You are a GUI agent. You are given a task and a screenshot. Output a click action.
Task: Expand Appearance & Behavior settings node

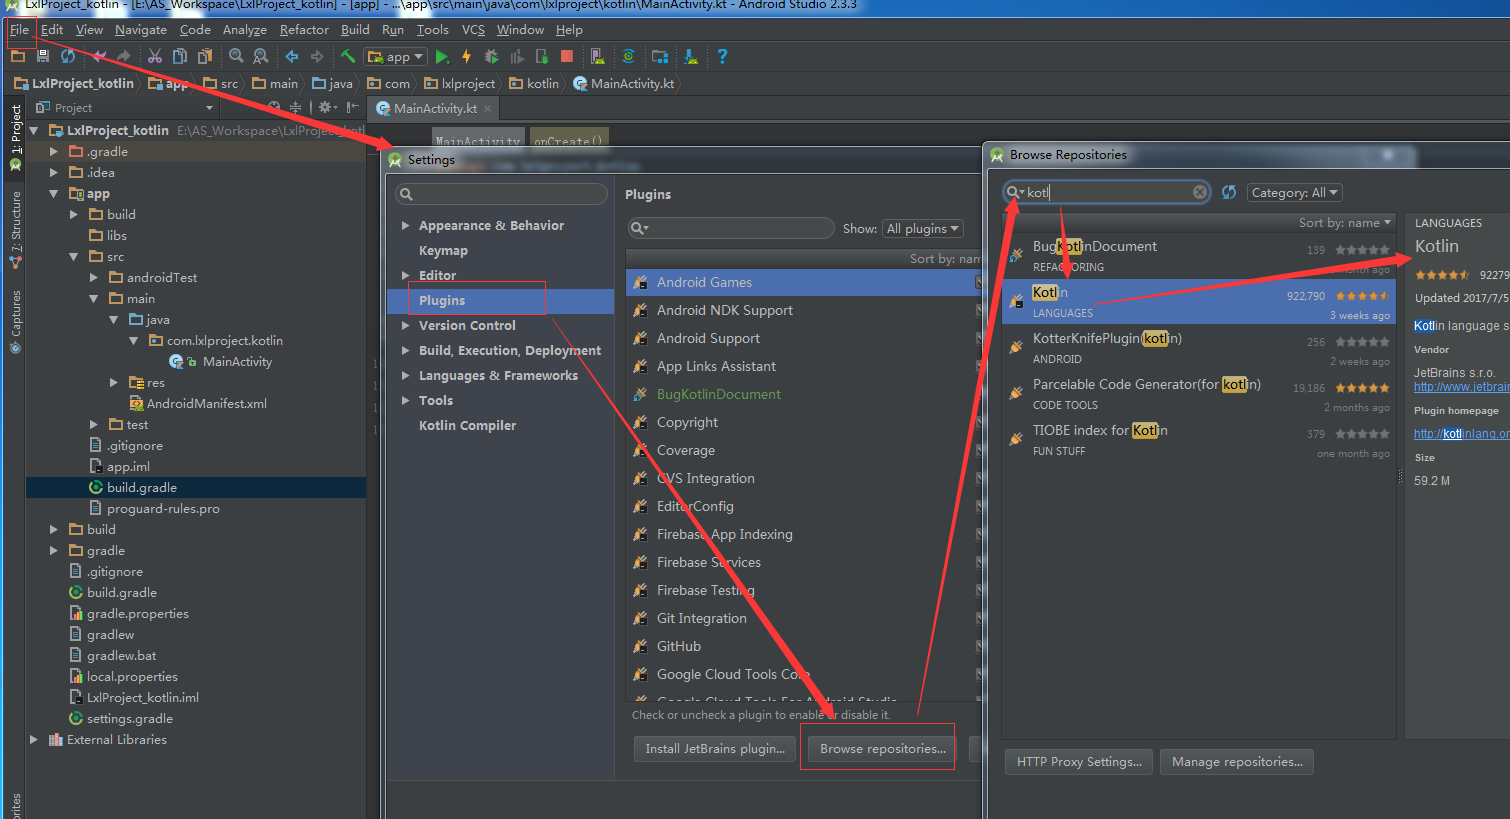pos(406,225)
